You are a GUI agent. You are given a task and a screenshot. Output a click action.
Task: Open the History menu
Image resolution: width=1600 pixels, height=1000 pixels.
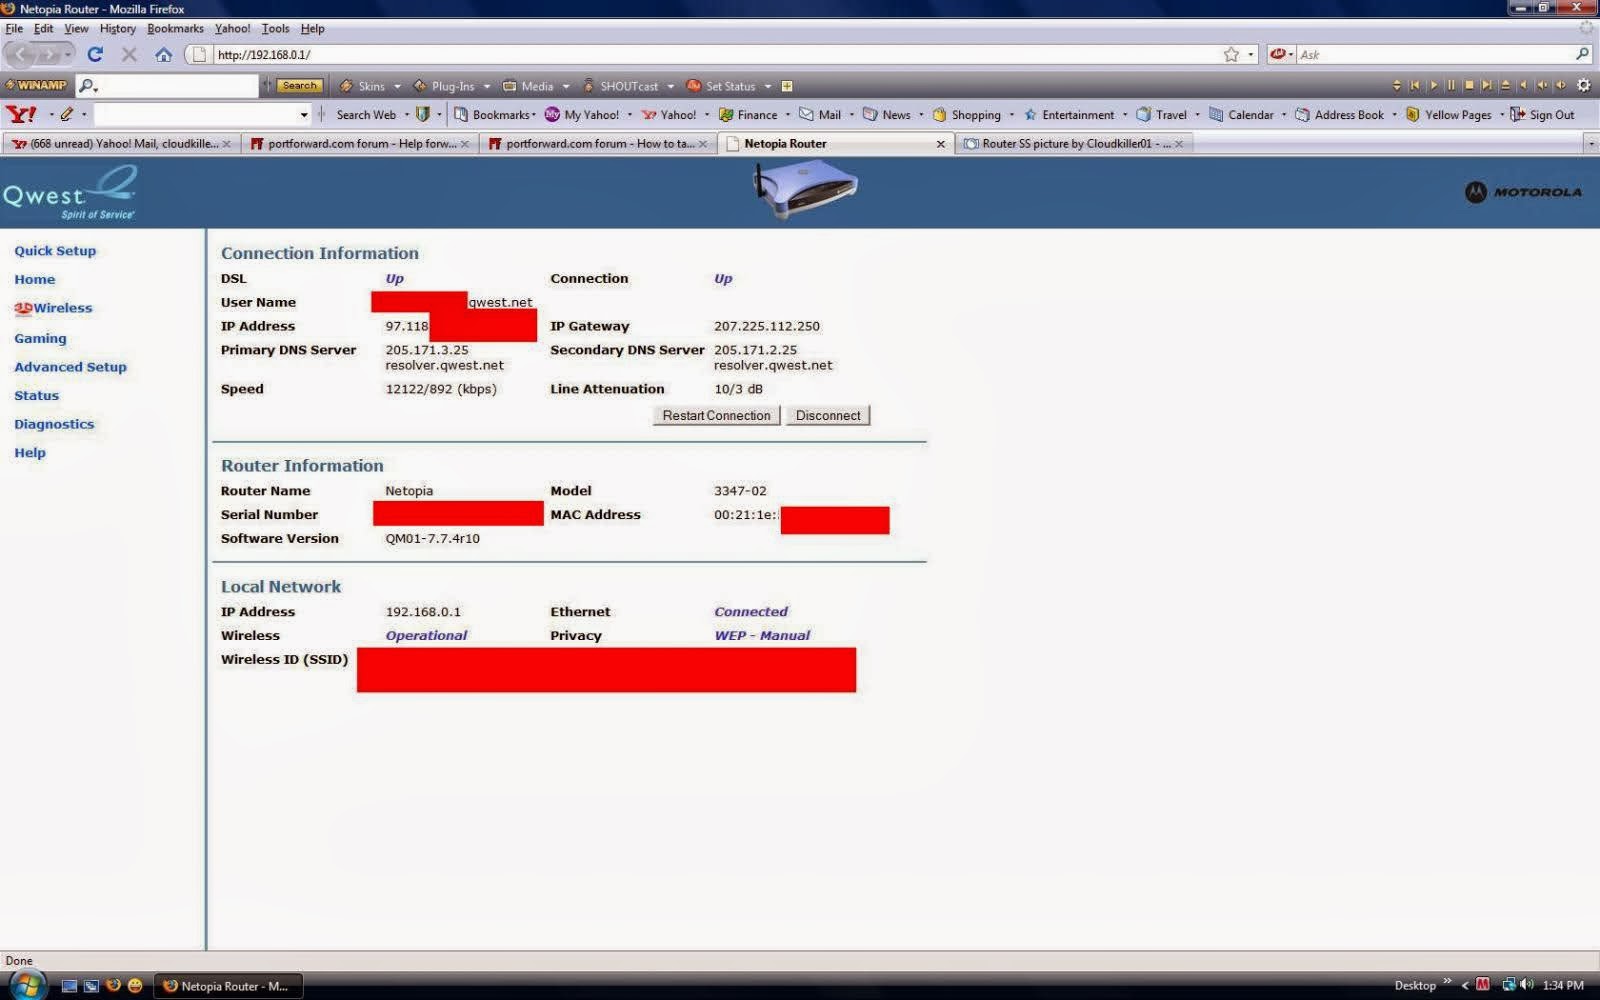[x=117, y=29]
